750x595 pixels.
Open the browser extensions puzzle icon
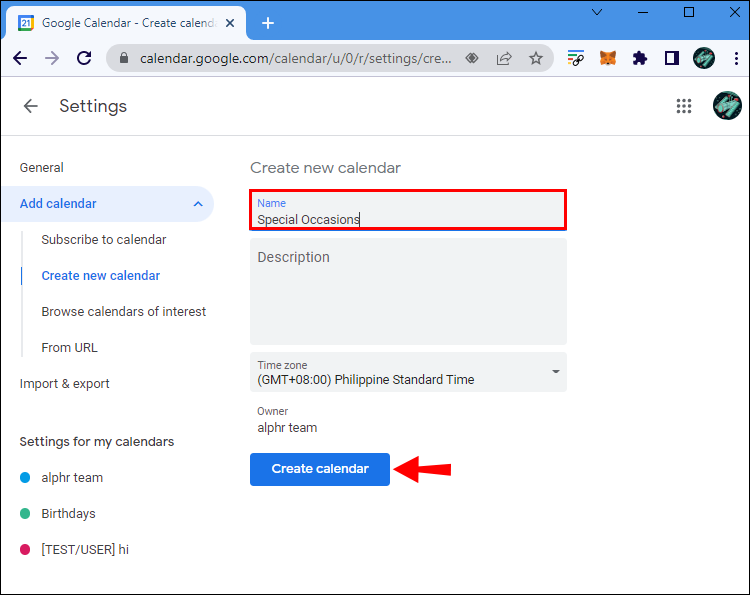pyautogui.click(x=639, y=58)
